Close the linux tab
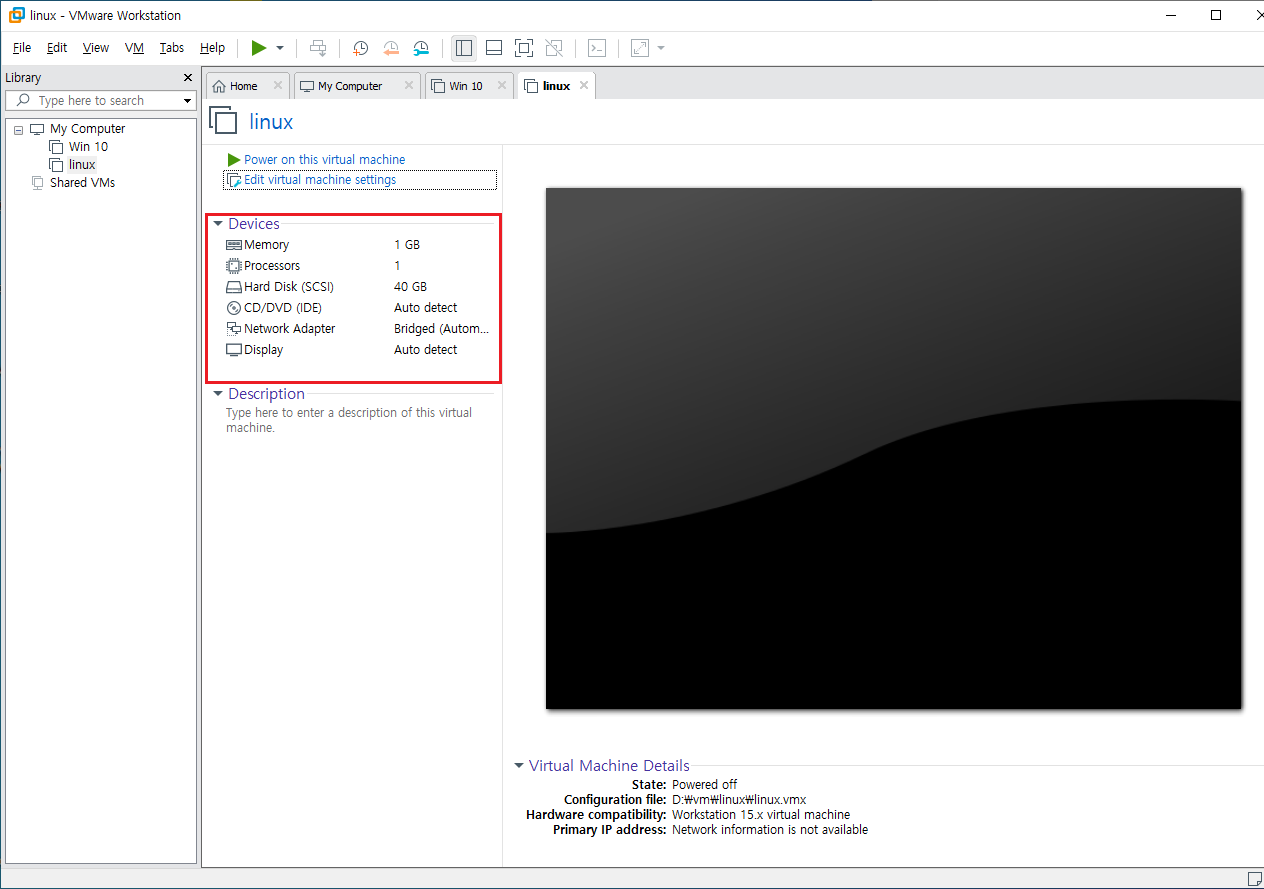 584,86
